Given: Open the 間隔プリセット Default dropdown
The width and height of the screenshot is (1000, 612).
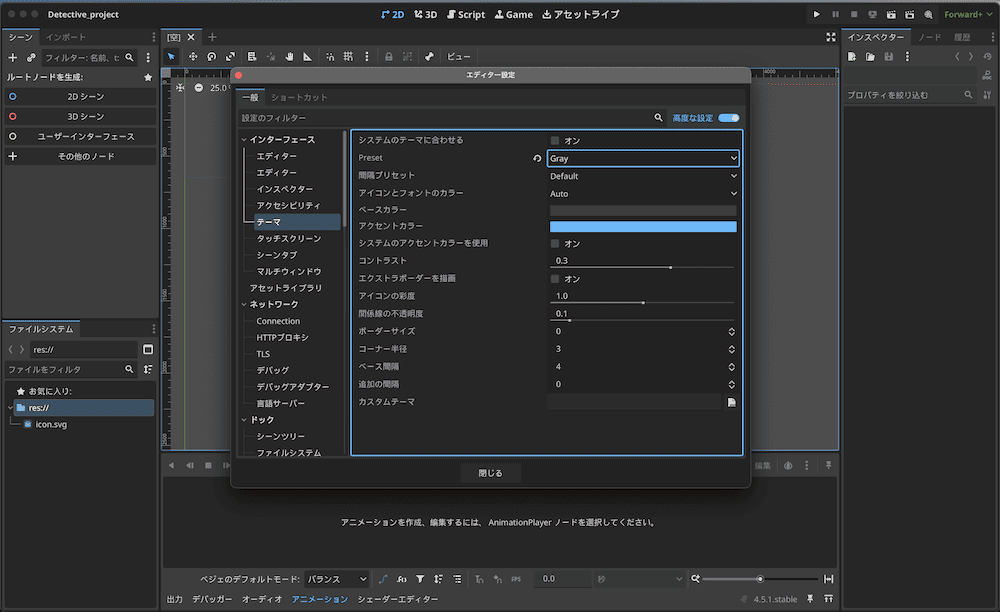Looking at the screenshot, I should click(641, 175).
